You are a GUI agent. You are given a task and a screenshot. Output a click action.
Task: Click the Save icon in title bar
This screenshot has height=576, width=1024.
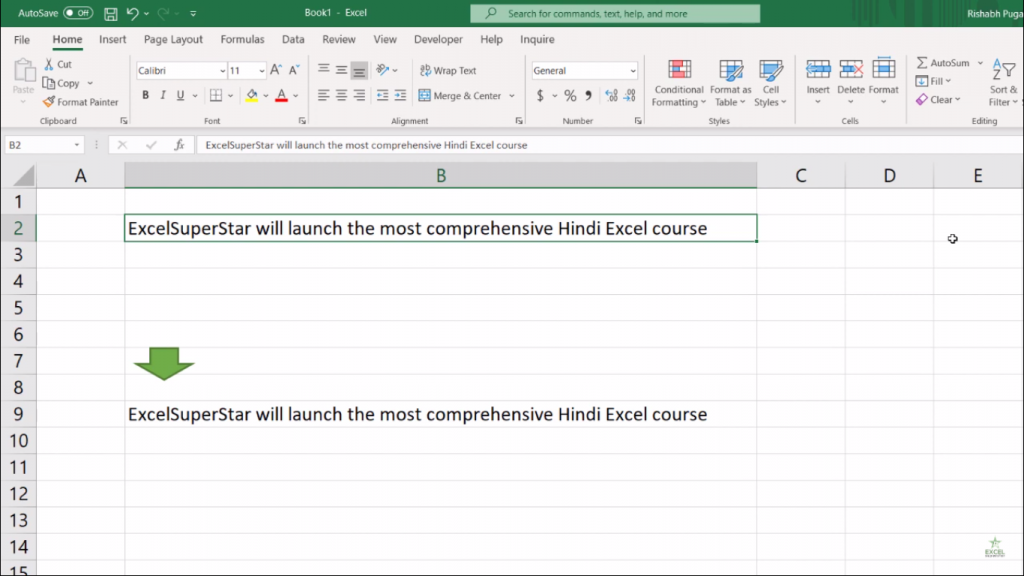pyautogui.click(x=110, y=14)
